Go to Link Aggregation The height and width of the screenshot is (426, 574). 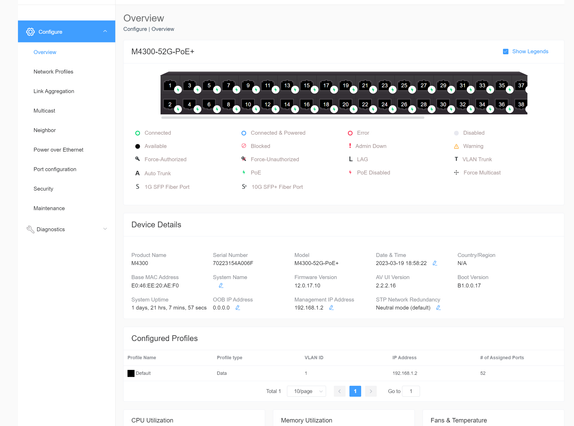[x=54, y=91]
